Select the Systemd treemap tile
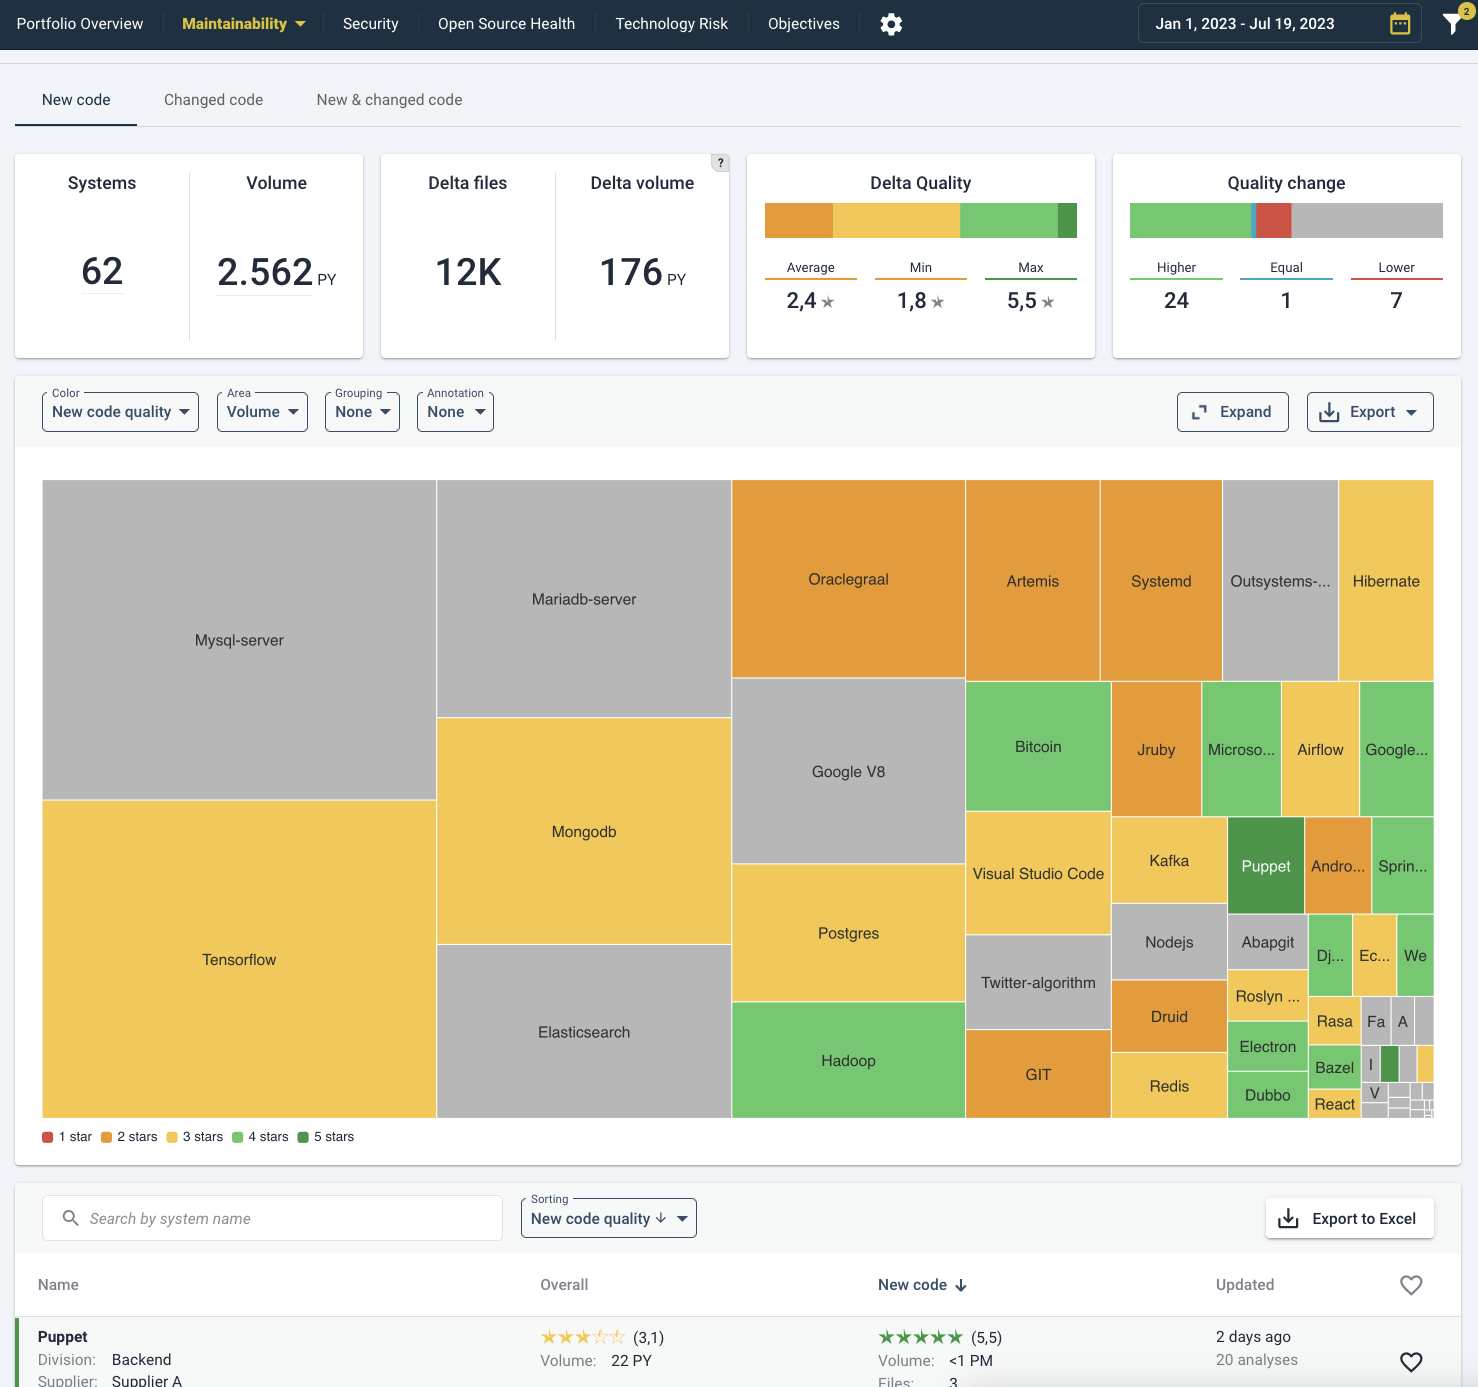1478x1387 pixels. click(x=1161, y=580)
